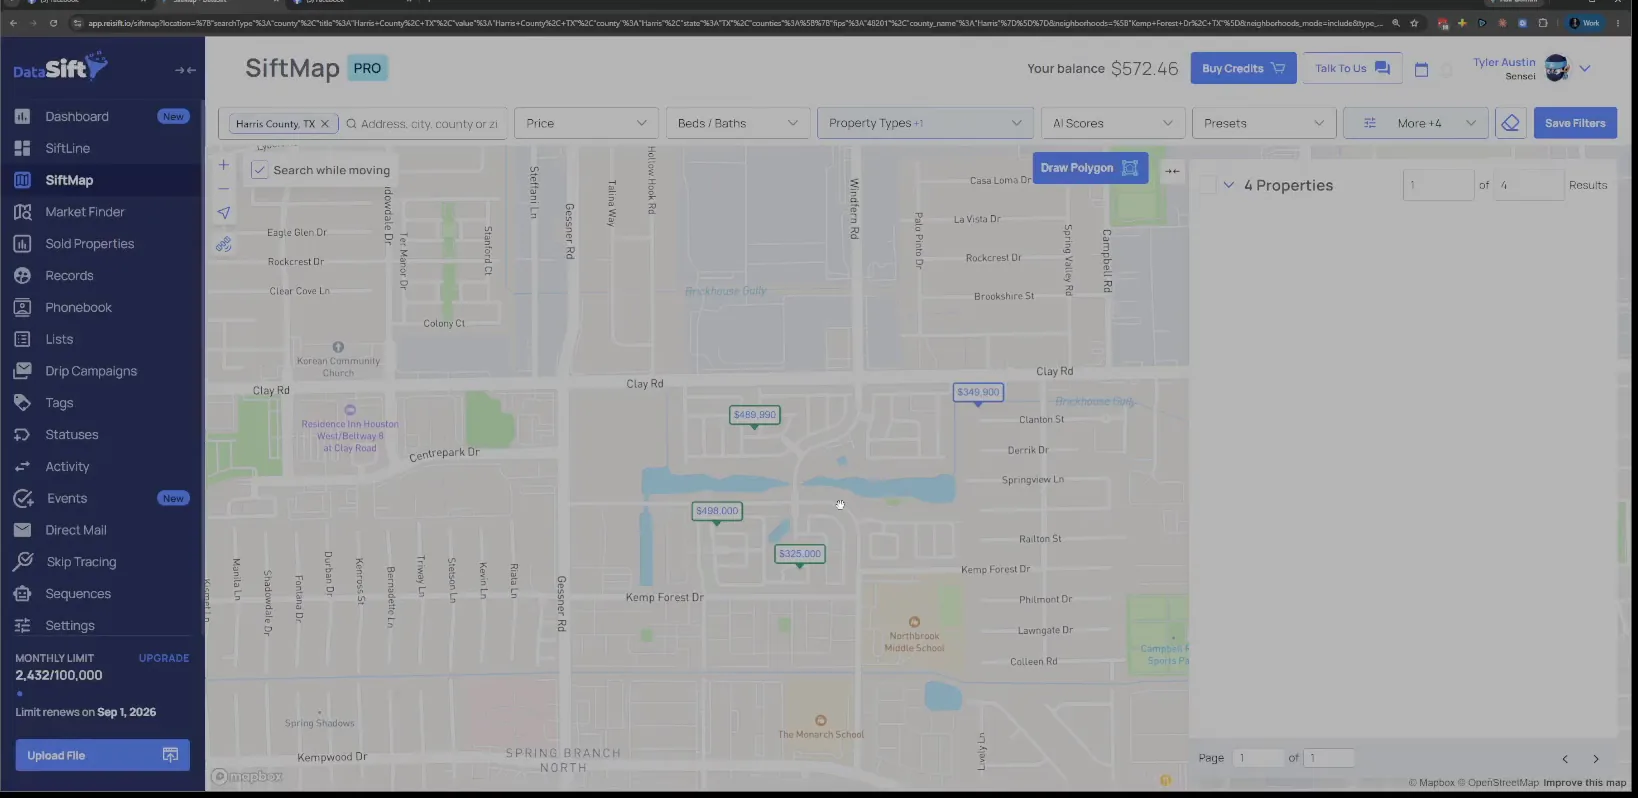Image resolution: width=1638 pixels, height=798 pixels.
Task: Zoom in the map with plus
Action: pos(224,165)
